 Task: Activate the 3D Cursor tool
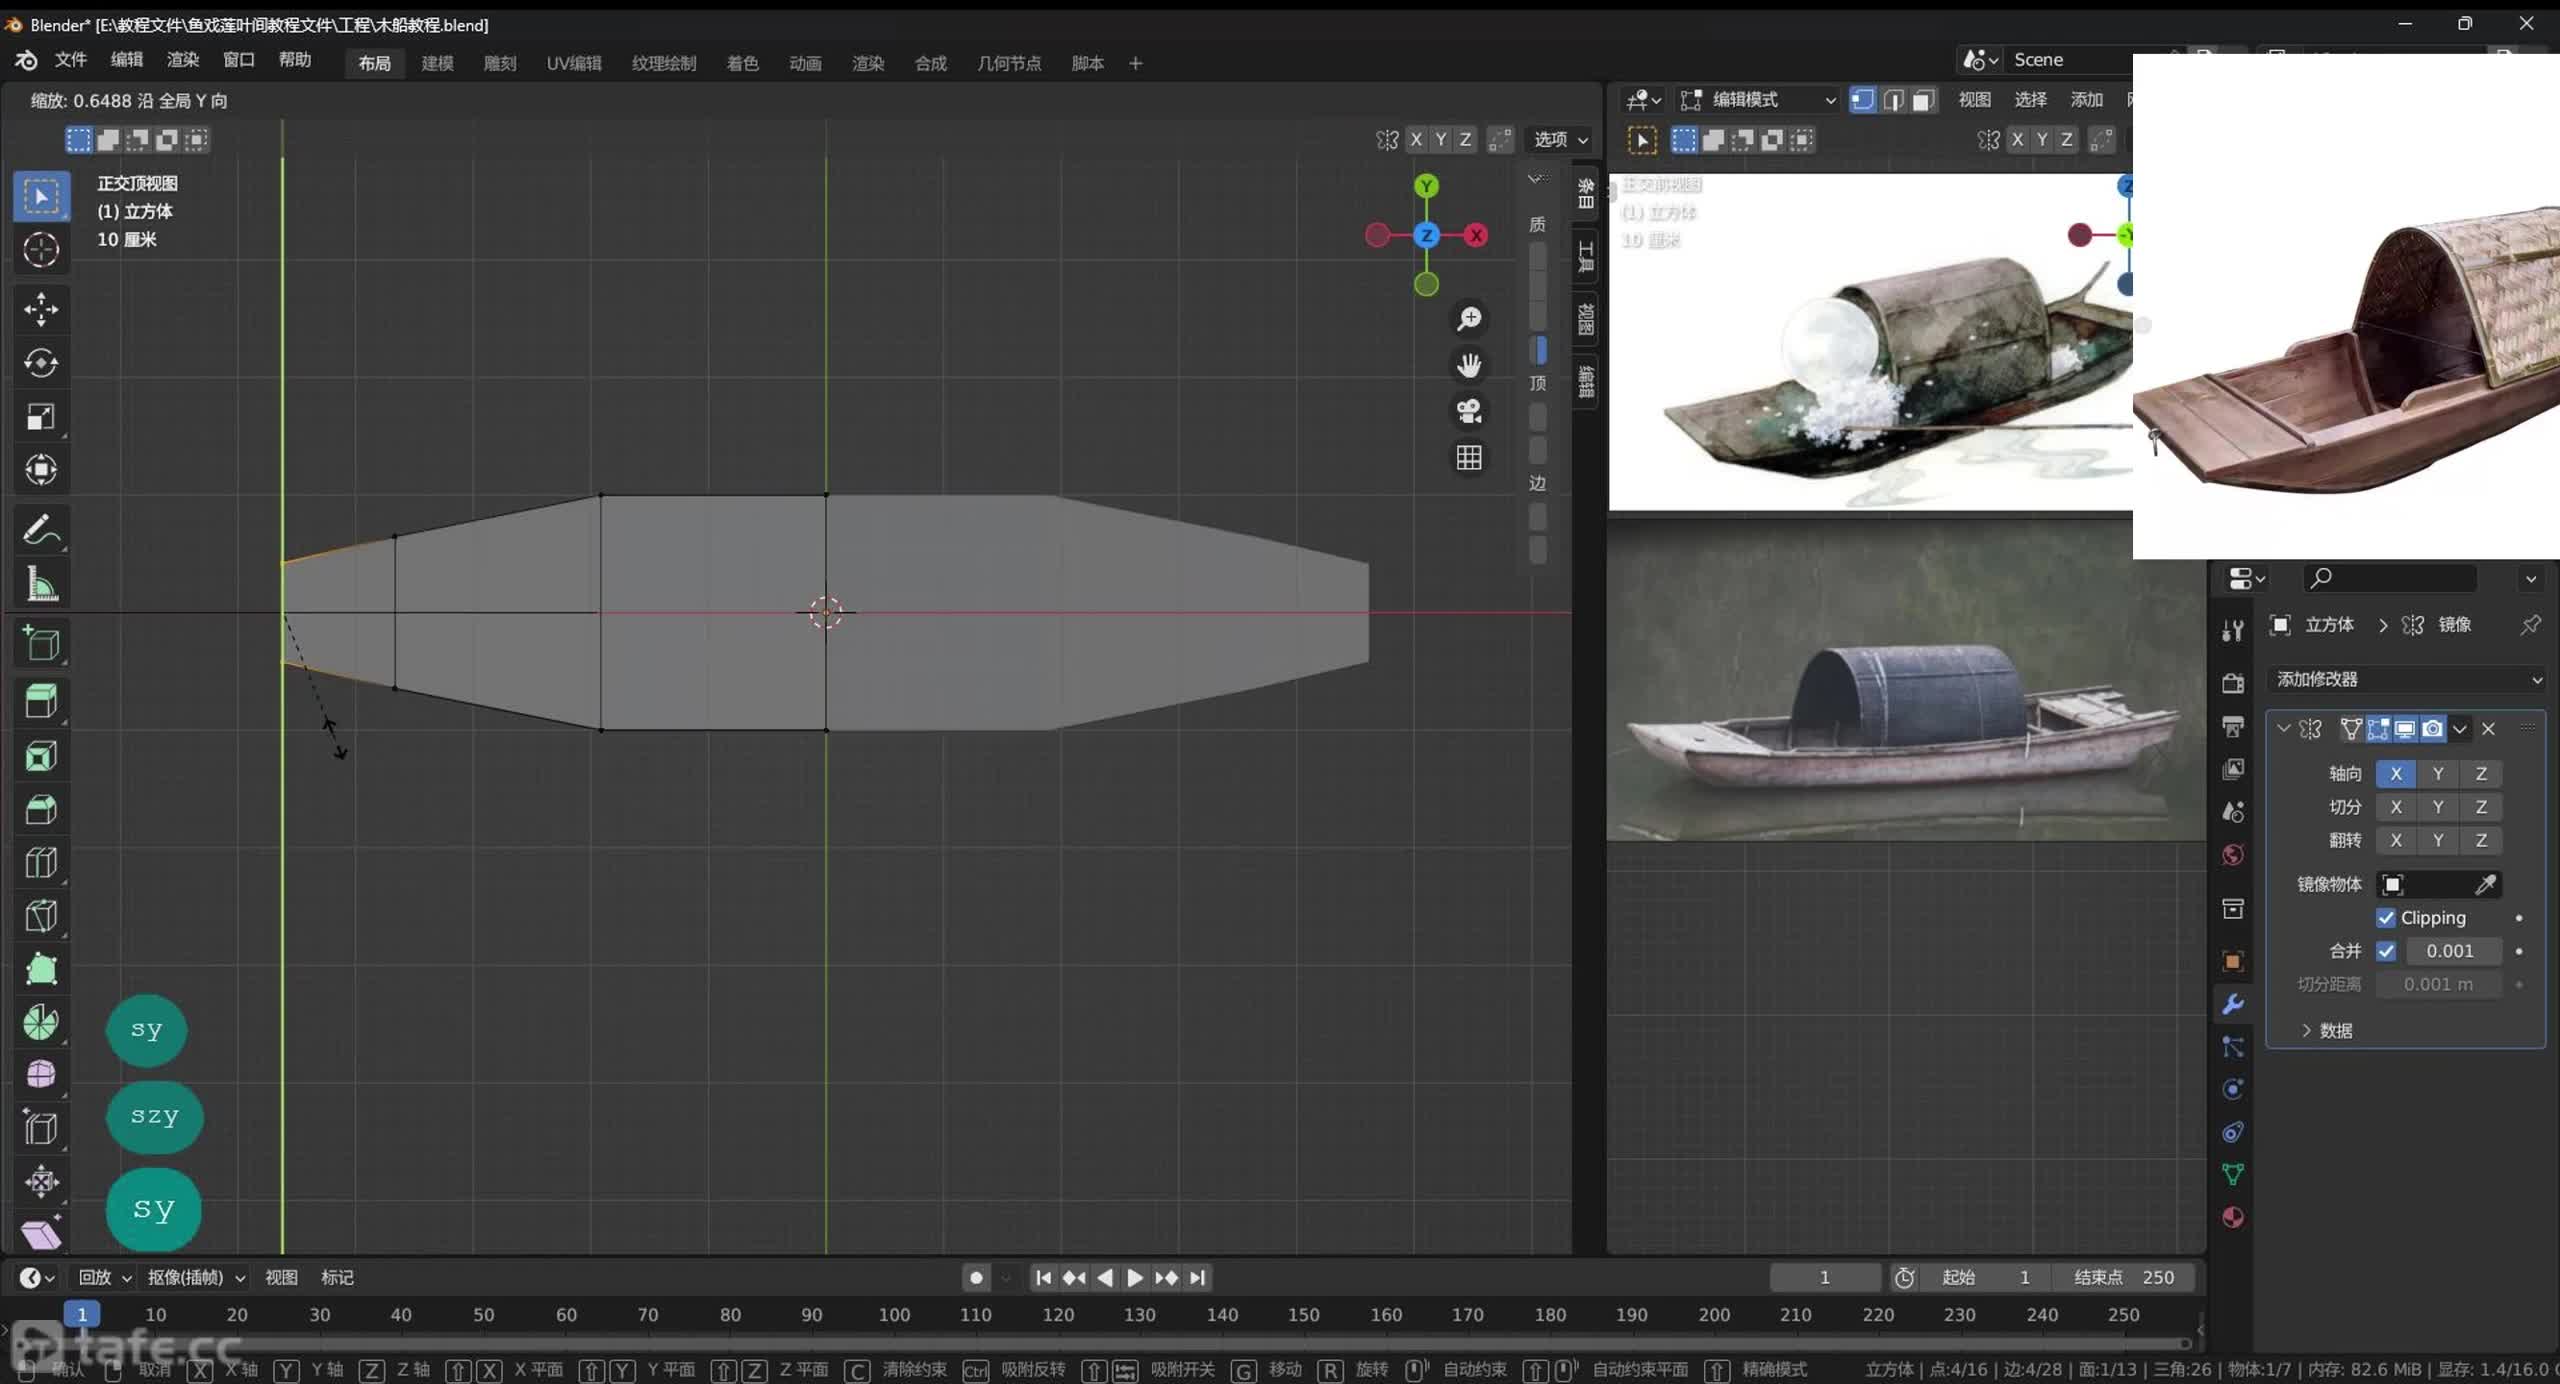pos(41,250)
